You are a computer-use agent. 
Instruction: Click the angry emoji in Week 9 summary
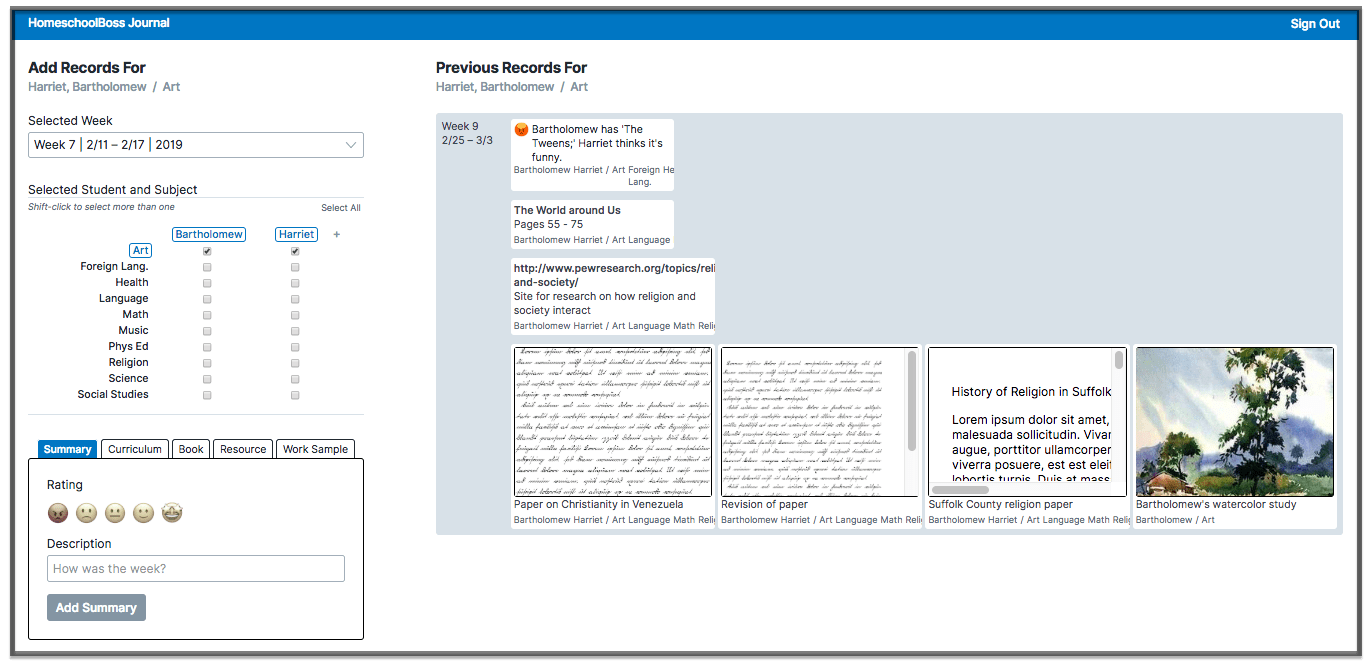[521, 130]
